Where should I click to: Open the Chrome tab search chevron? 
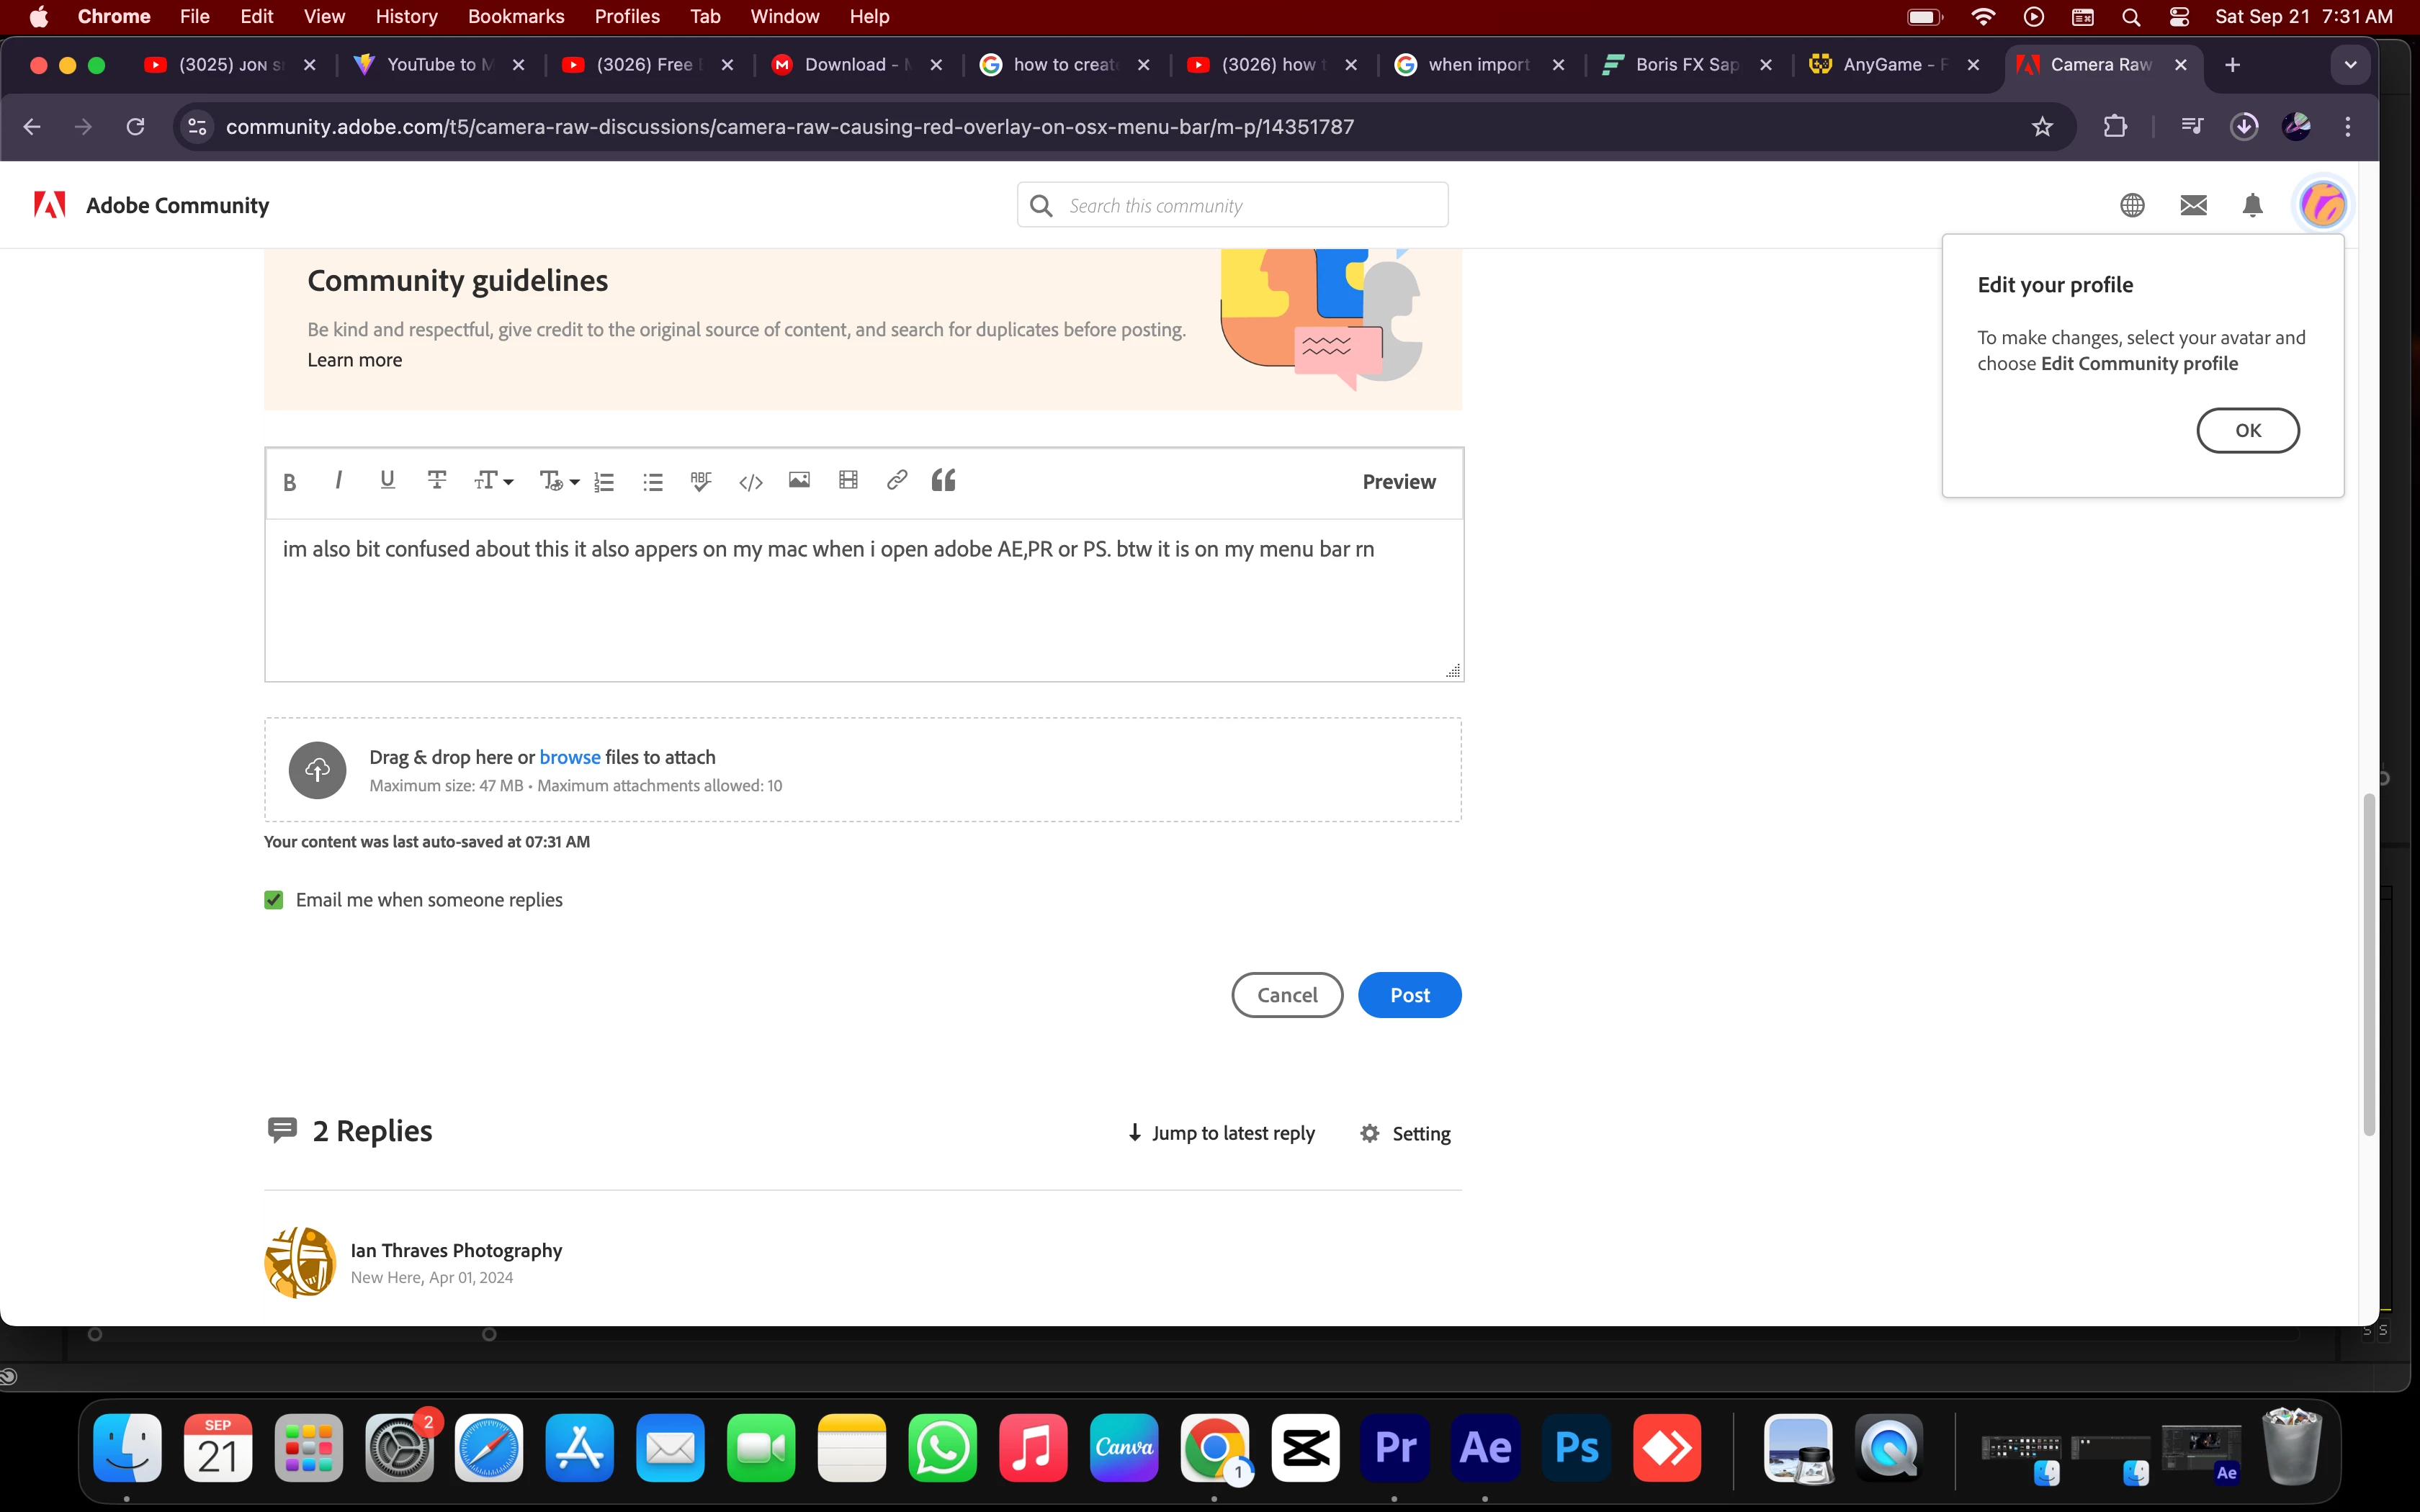(2350, 65)
